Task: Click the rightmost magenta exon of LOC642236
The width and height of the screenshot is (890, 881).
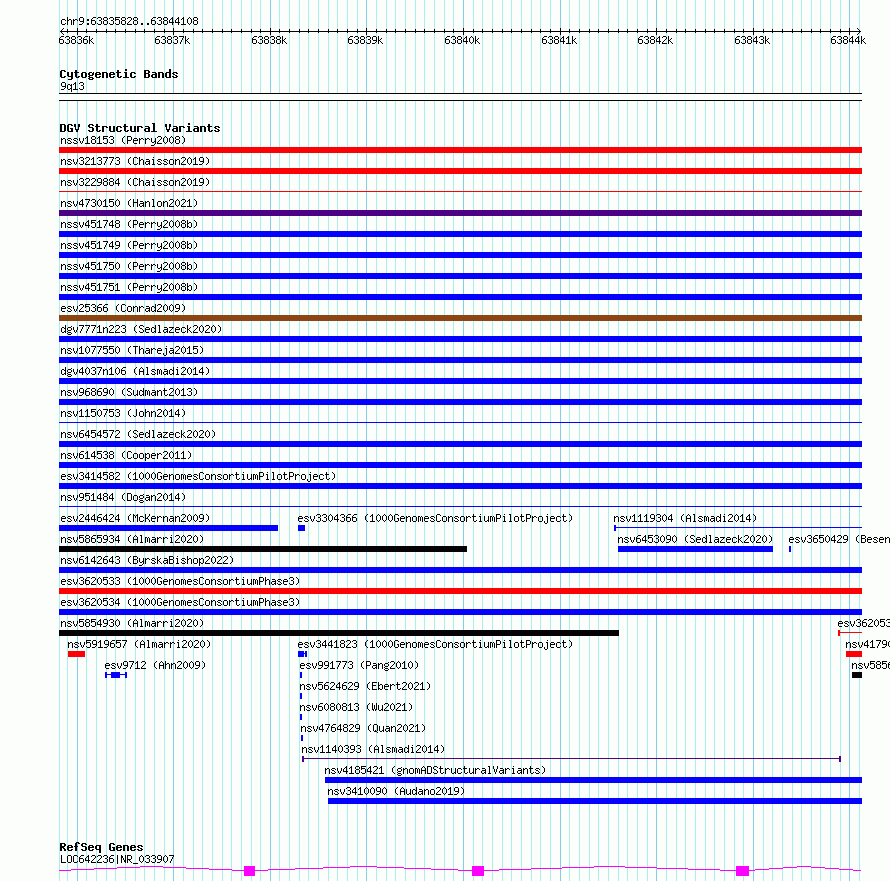Action: [742, 871]
